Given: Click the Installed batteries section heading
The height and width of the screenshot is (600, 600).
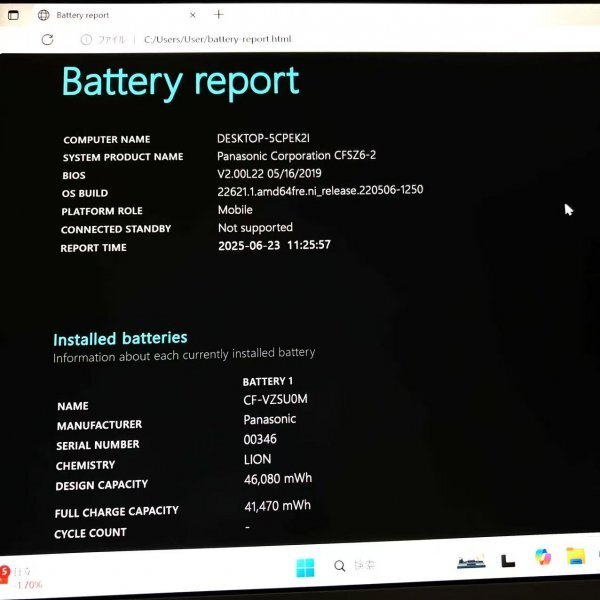Looking at the screenshot, I should point(121,339).
